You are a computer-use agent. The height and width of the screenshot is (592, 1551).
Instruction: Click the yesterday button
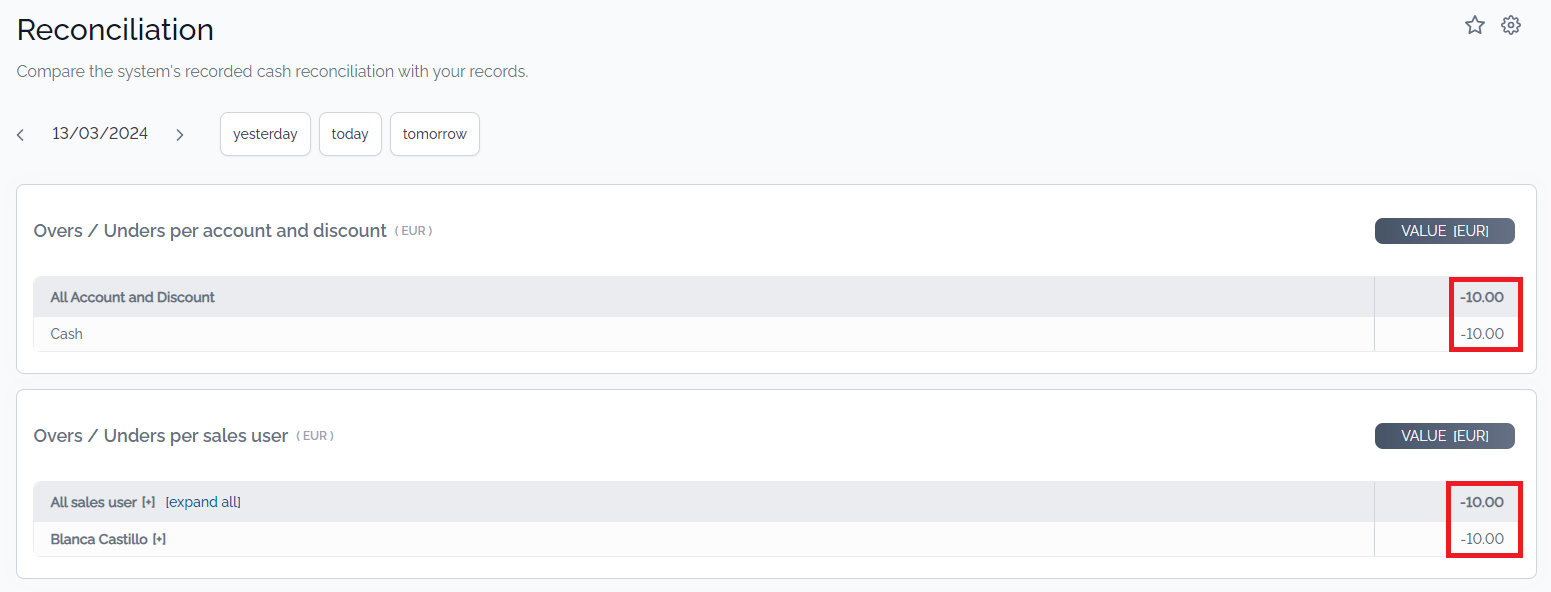(x=265, y=134)
